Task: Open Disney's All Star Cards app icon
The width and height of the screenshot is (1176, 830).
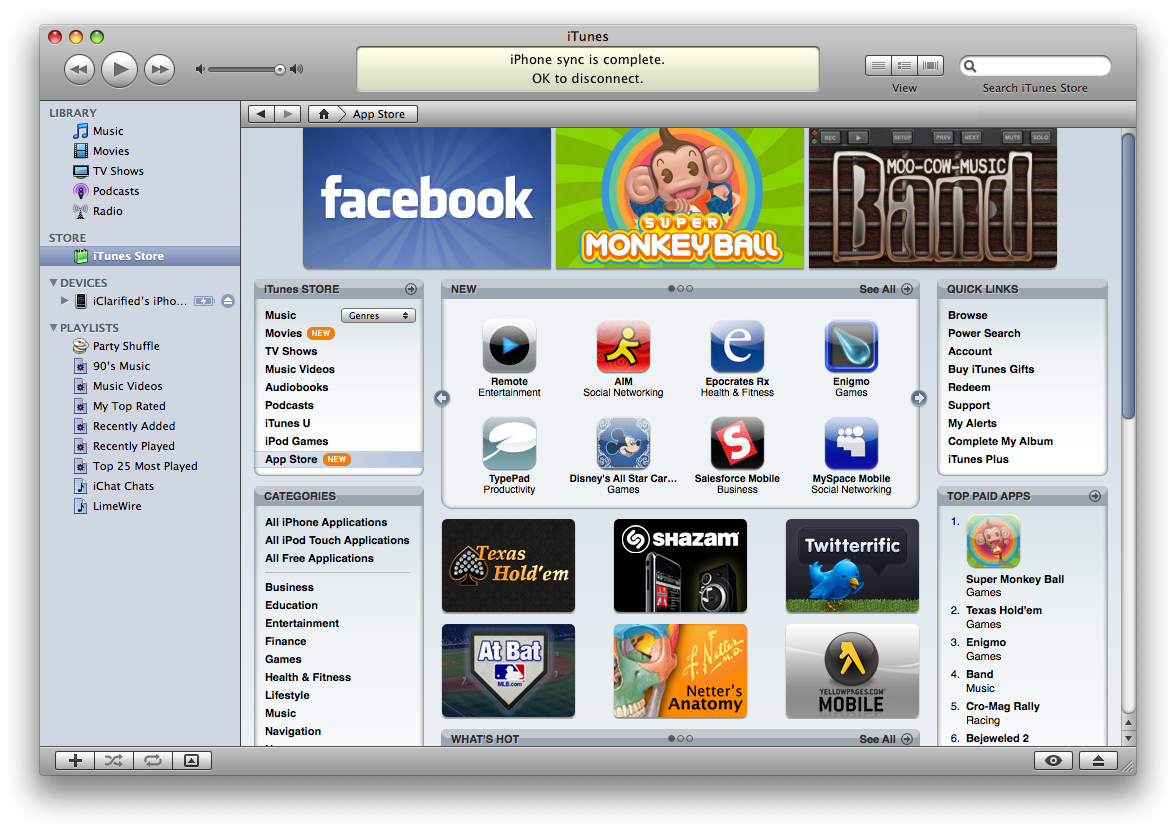Action: [x=623, y=444]
